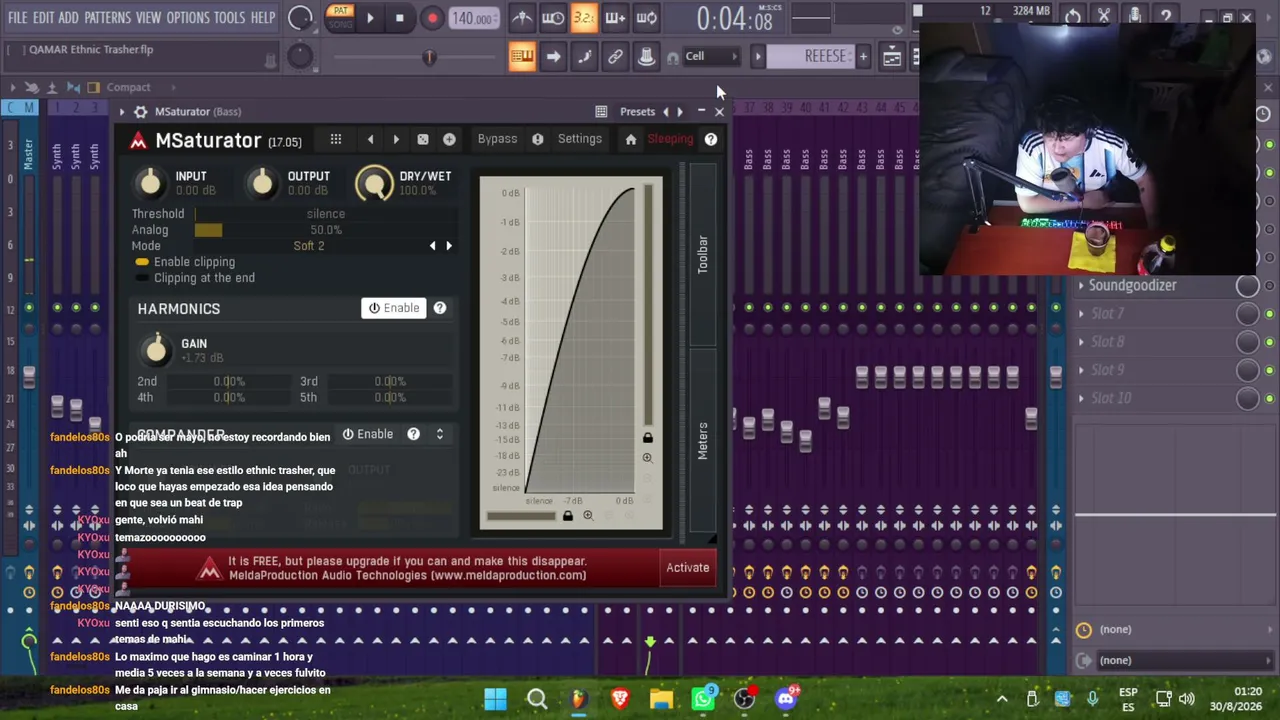The width and height of the screenshot is (1280, 720).
Task: Open the FILE menu
Action: (18, 17)
